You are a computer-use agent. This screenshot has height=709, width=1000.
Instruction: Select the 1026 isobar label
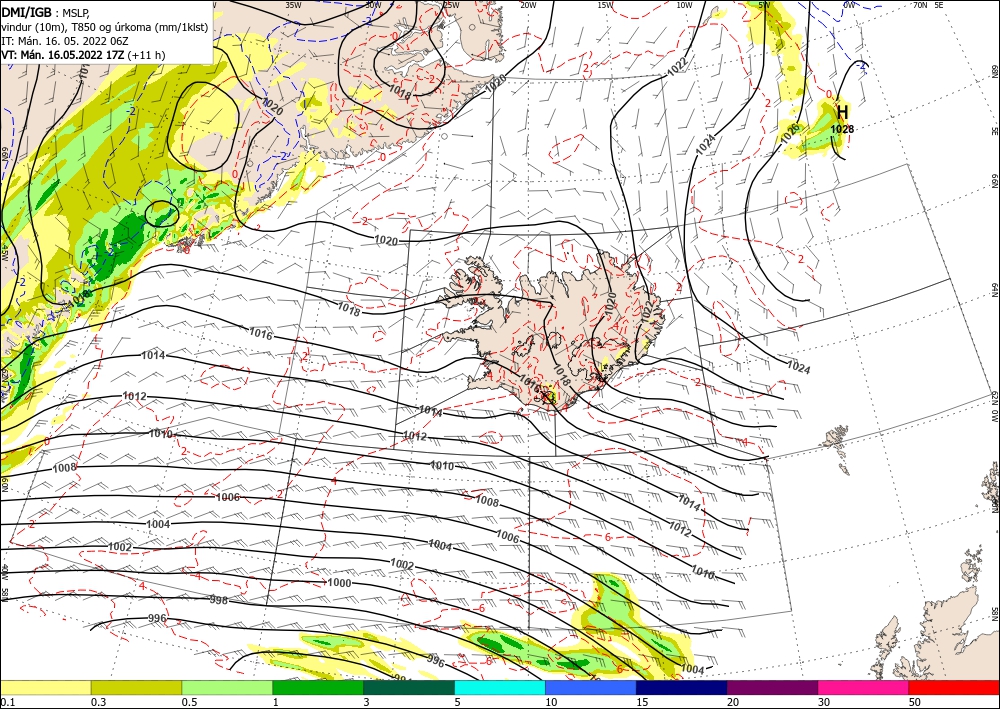pos(789,133)
